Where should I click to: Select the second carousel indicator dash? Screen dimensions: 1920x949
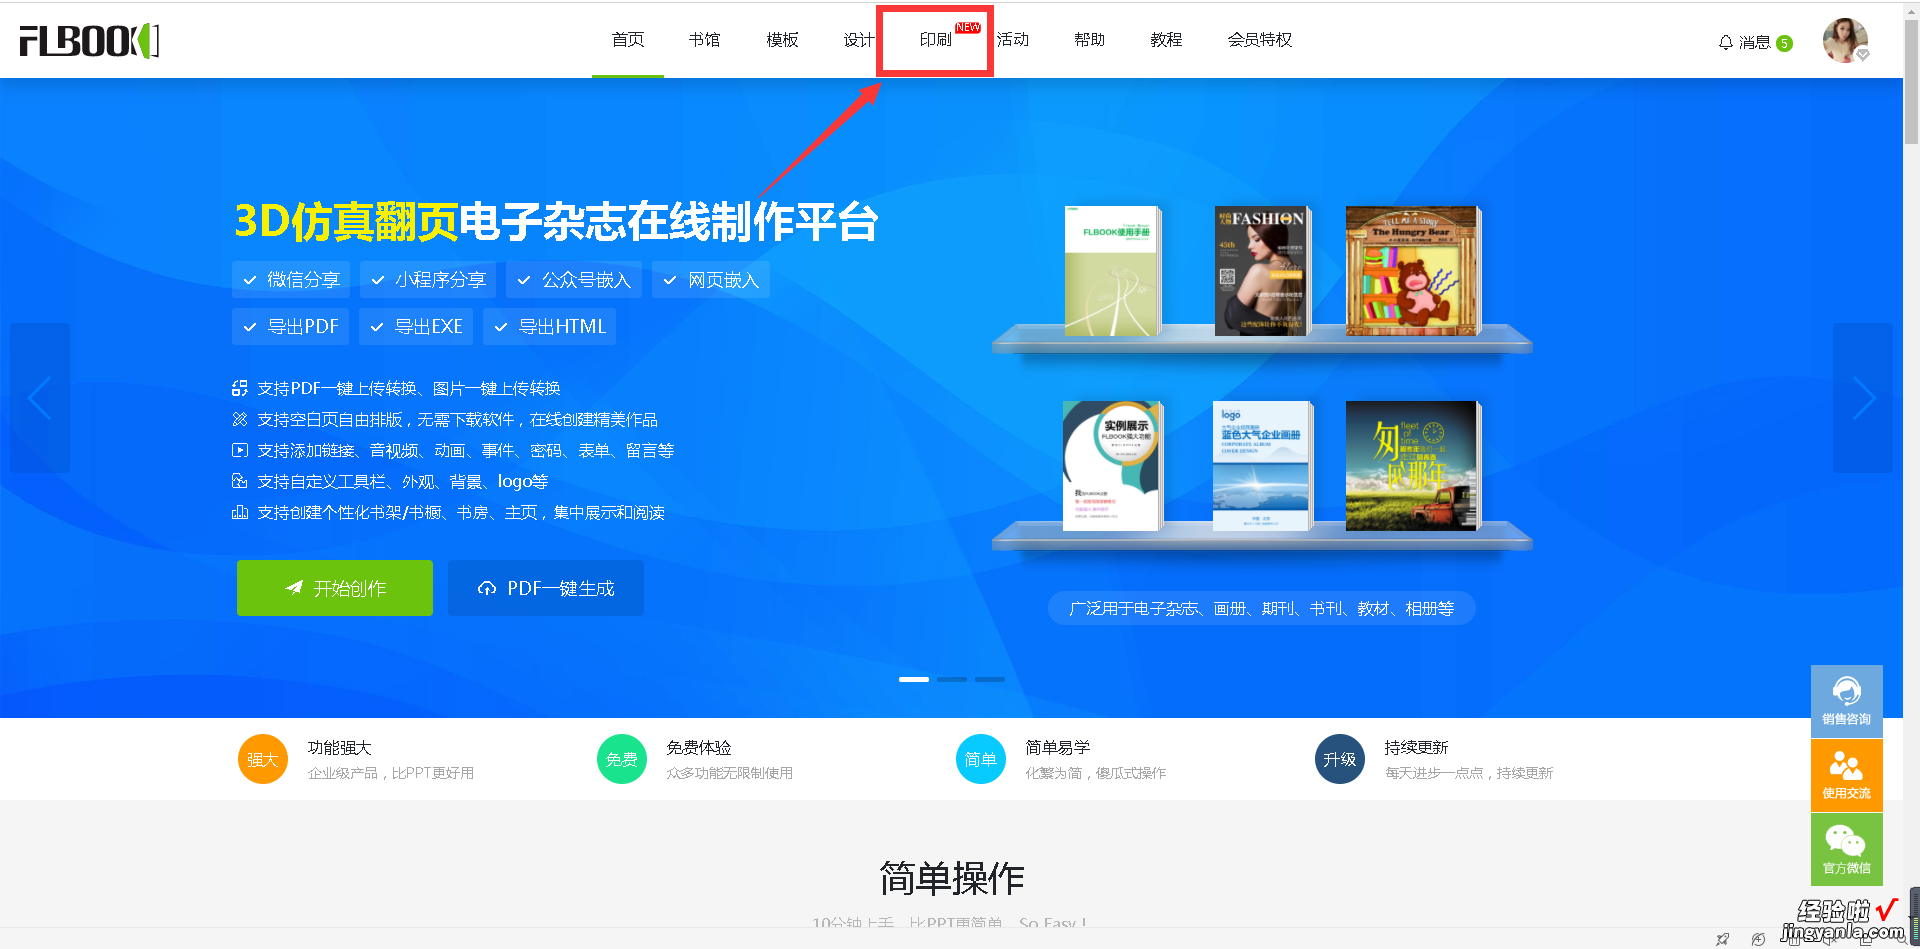coord(952,679)
